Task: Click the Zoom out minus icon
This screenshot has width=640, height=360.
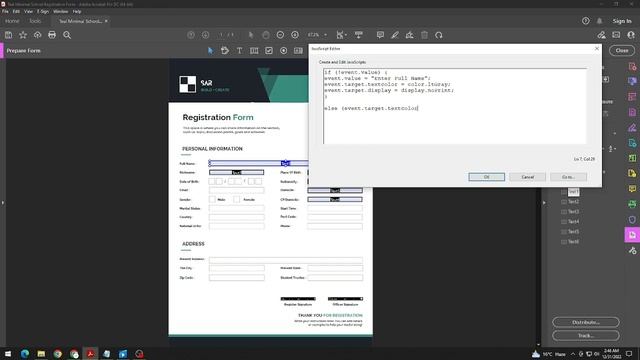Action: (280, 35)
